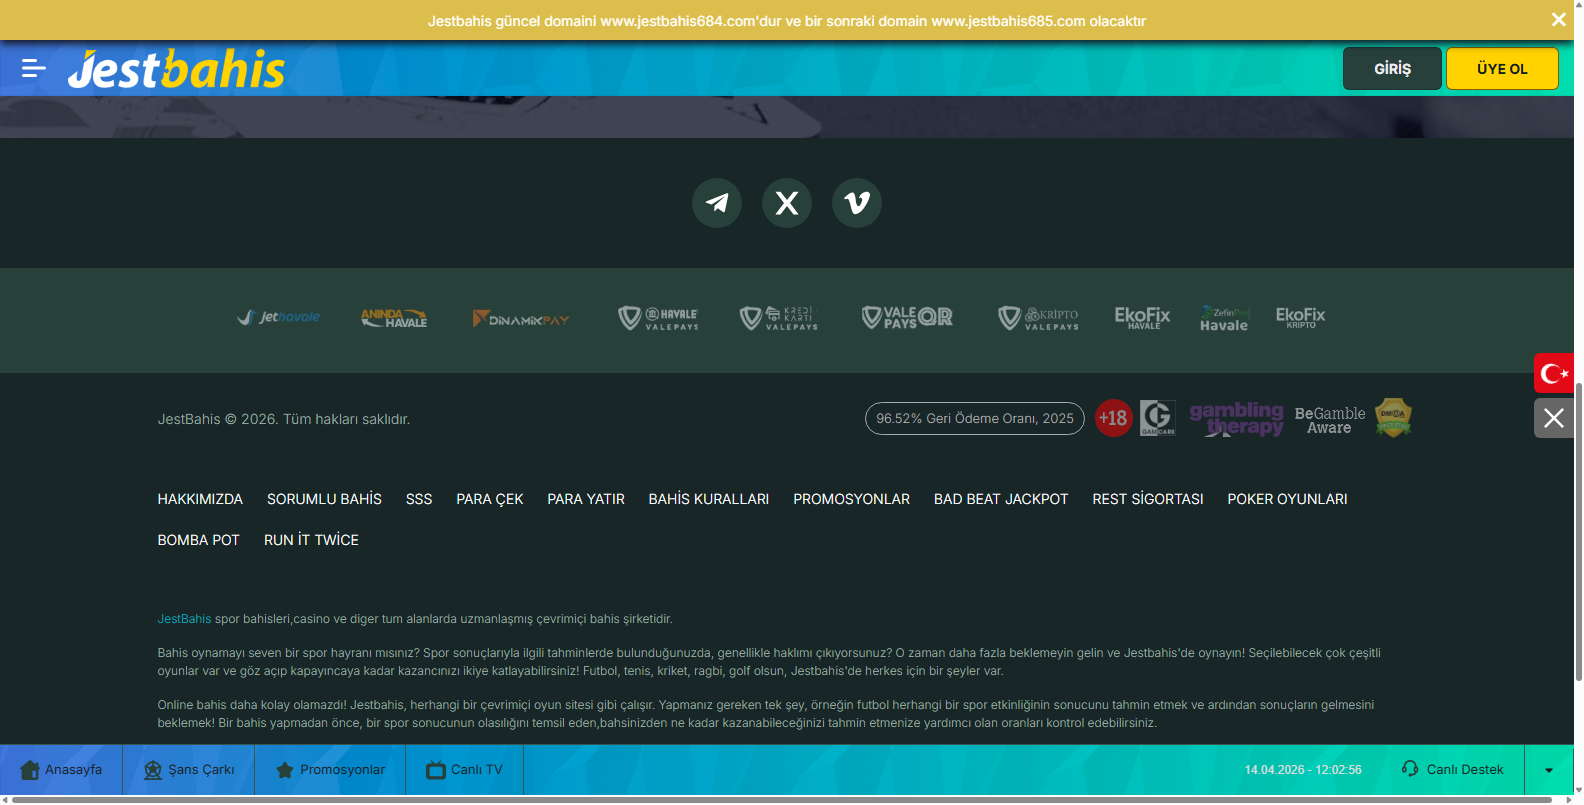Open the POKER OYUNLARI footer link

1287,499
